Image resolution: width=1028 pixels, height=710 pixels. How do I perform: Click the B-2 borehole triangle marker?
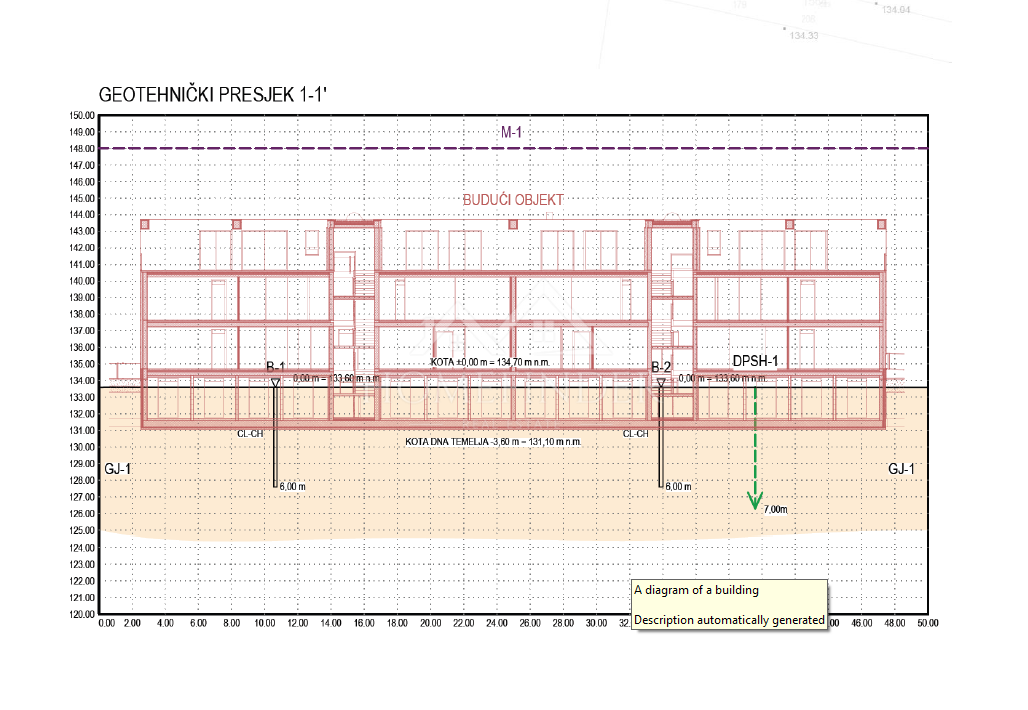pyautogui.click(x=661, y=383)
